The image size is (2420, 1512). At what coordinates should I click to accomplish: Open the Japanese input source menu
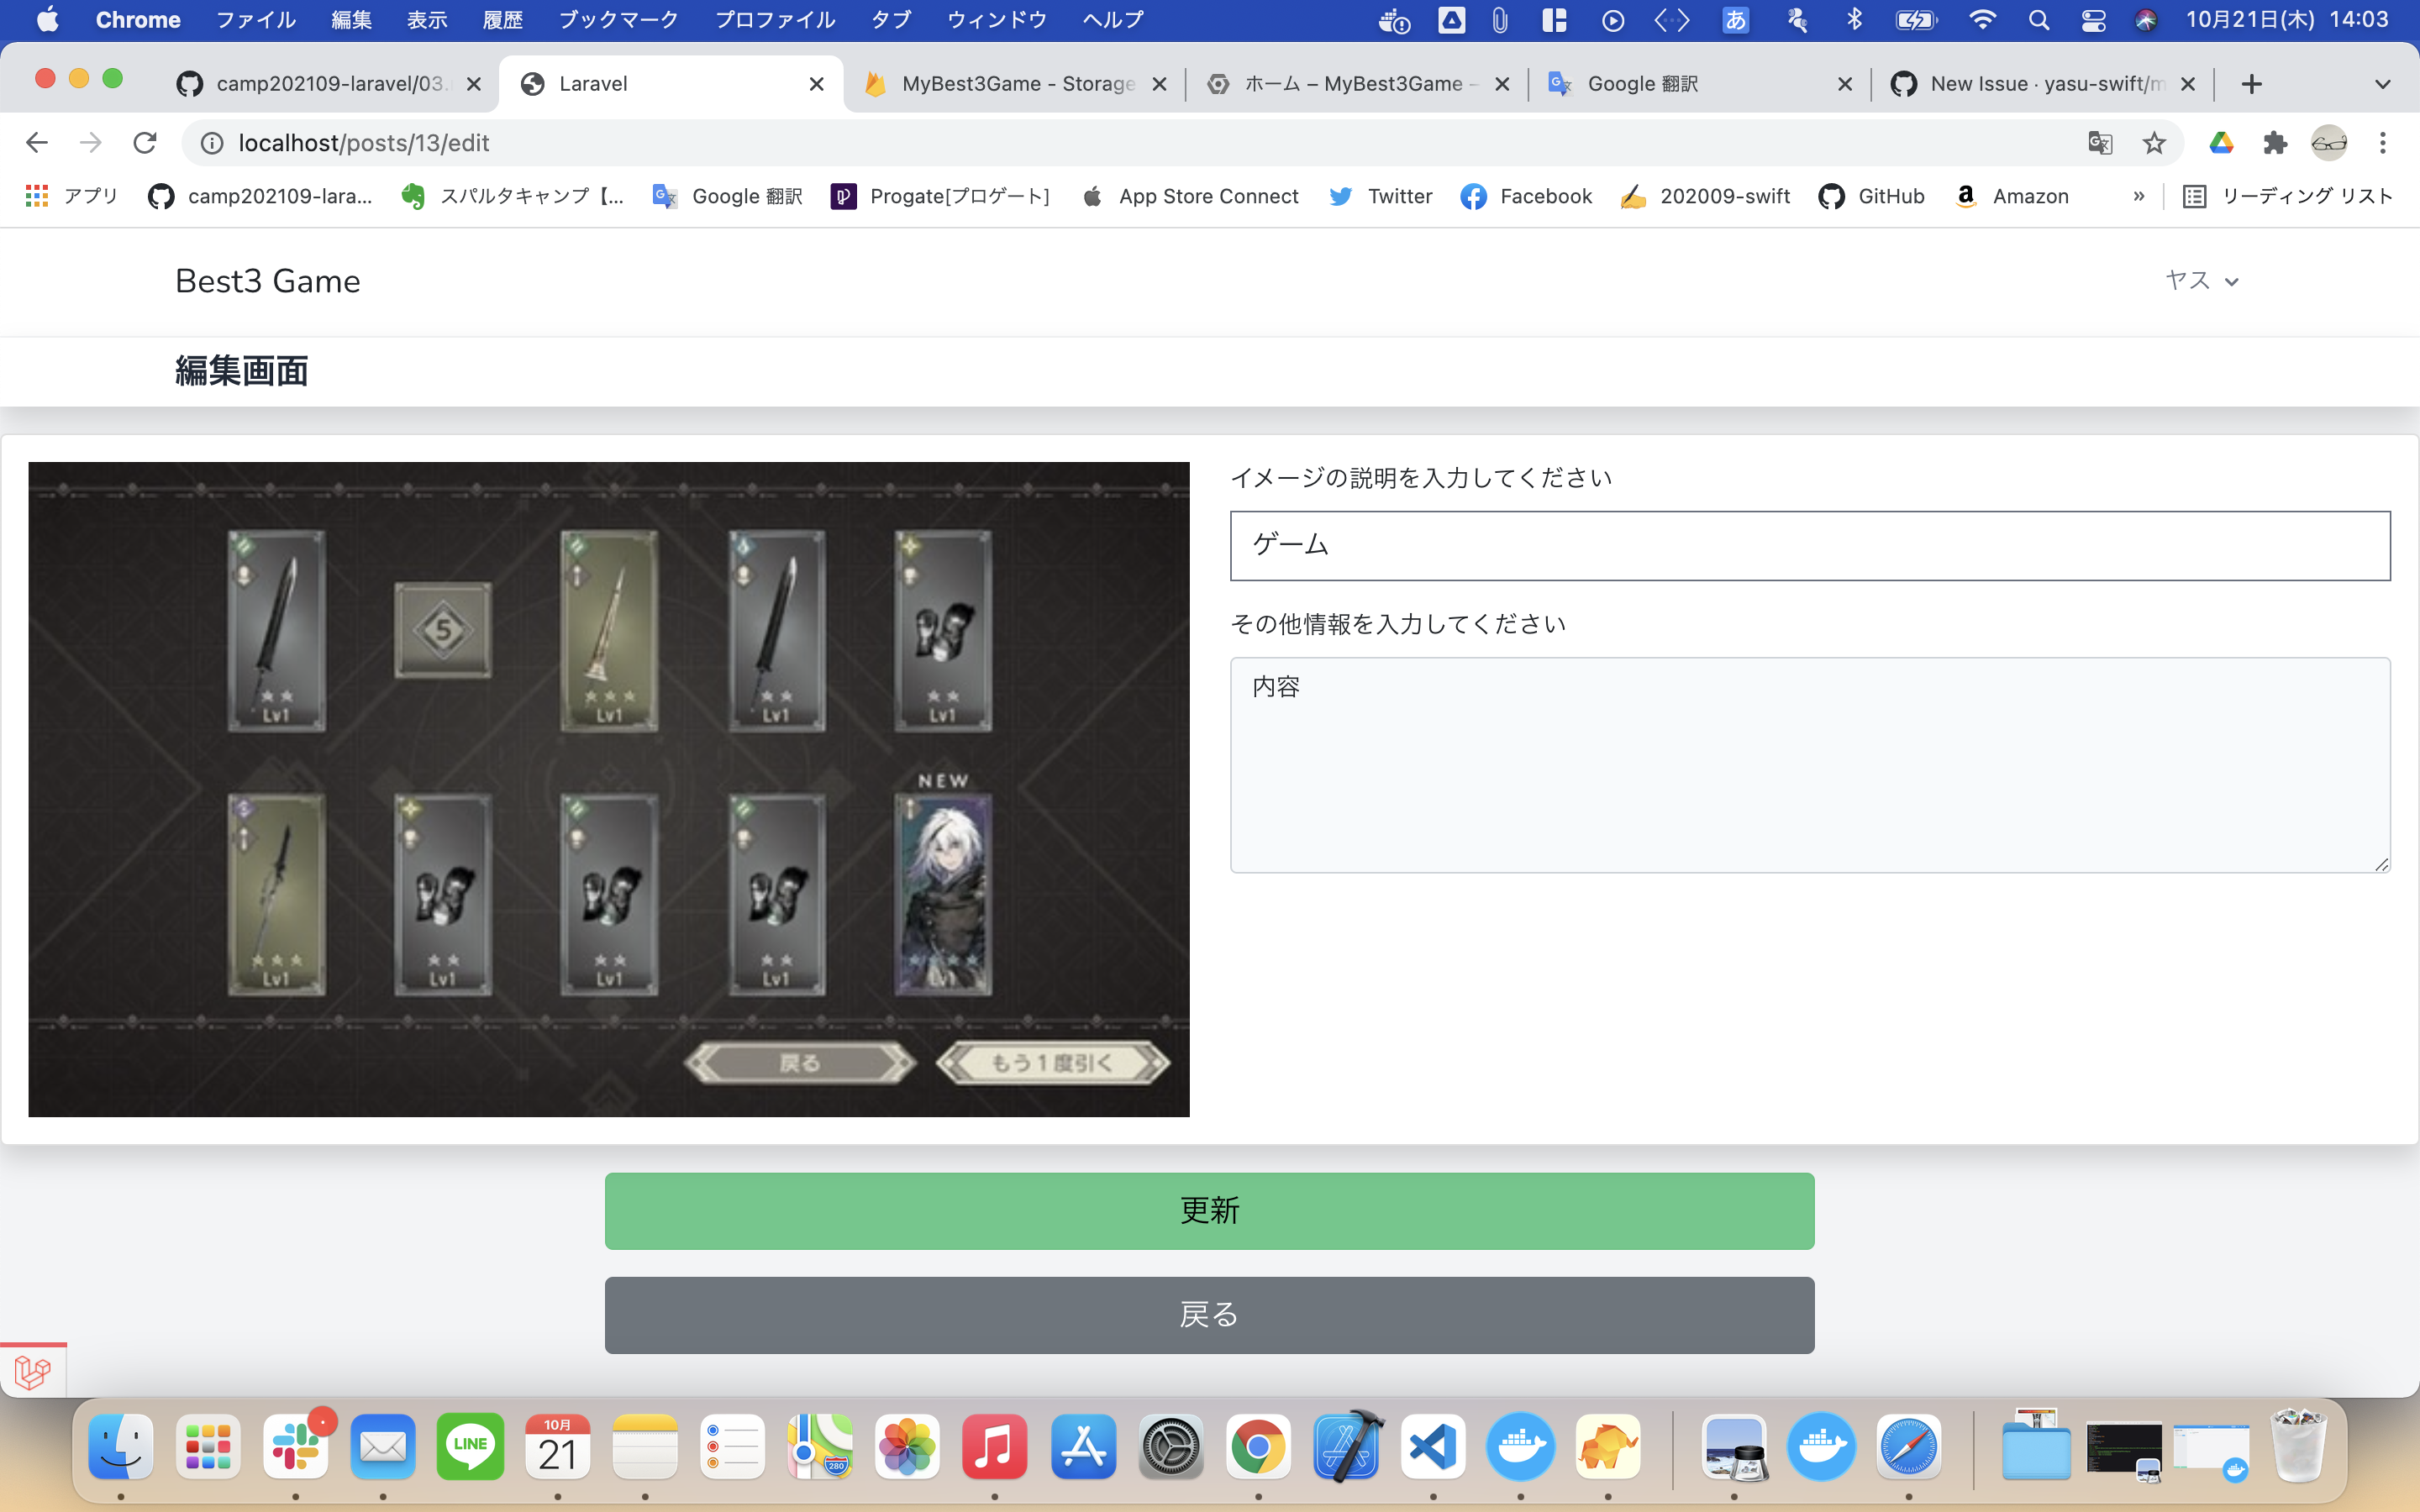point(1735,20)
